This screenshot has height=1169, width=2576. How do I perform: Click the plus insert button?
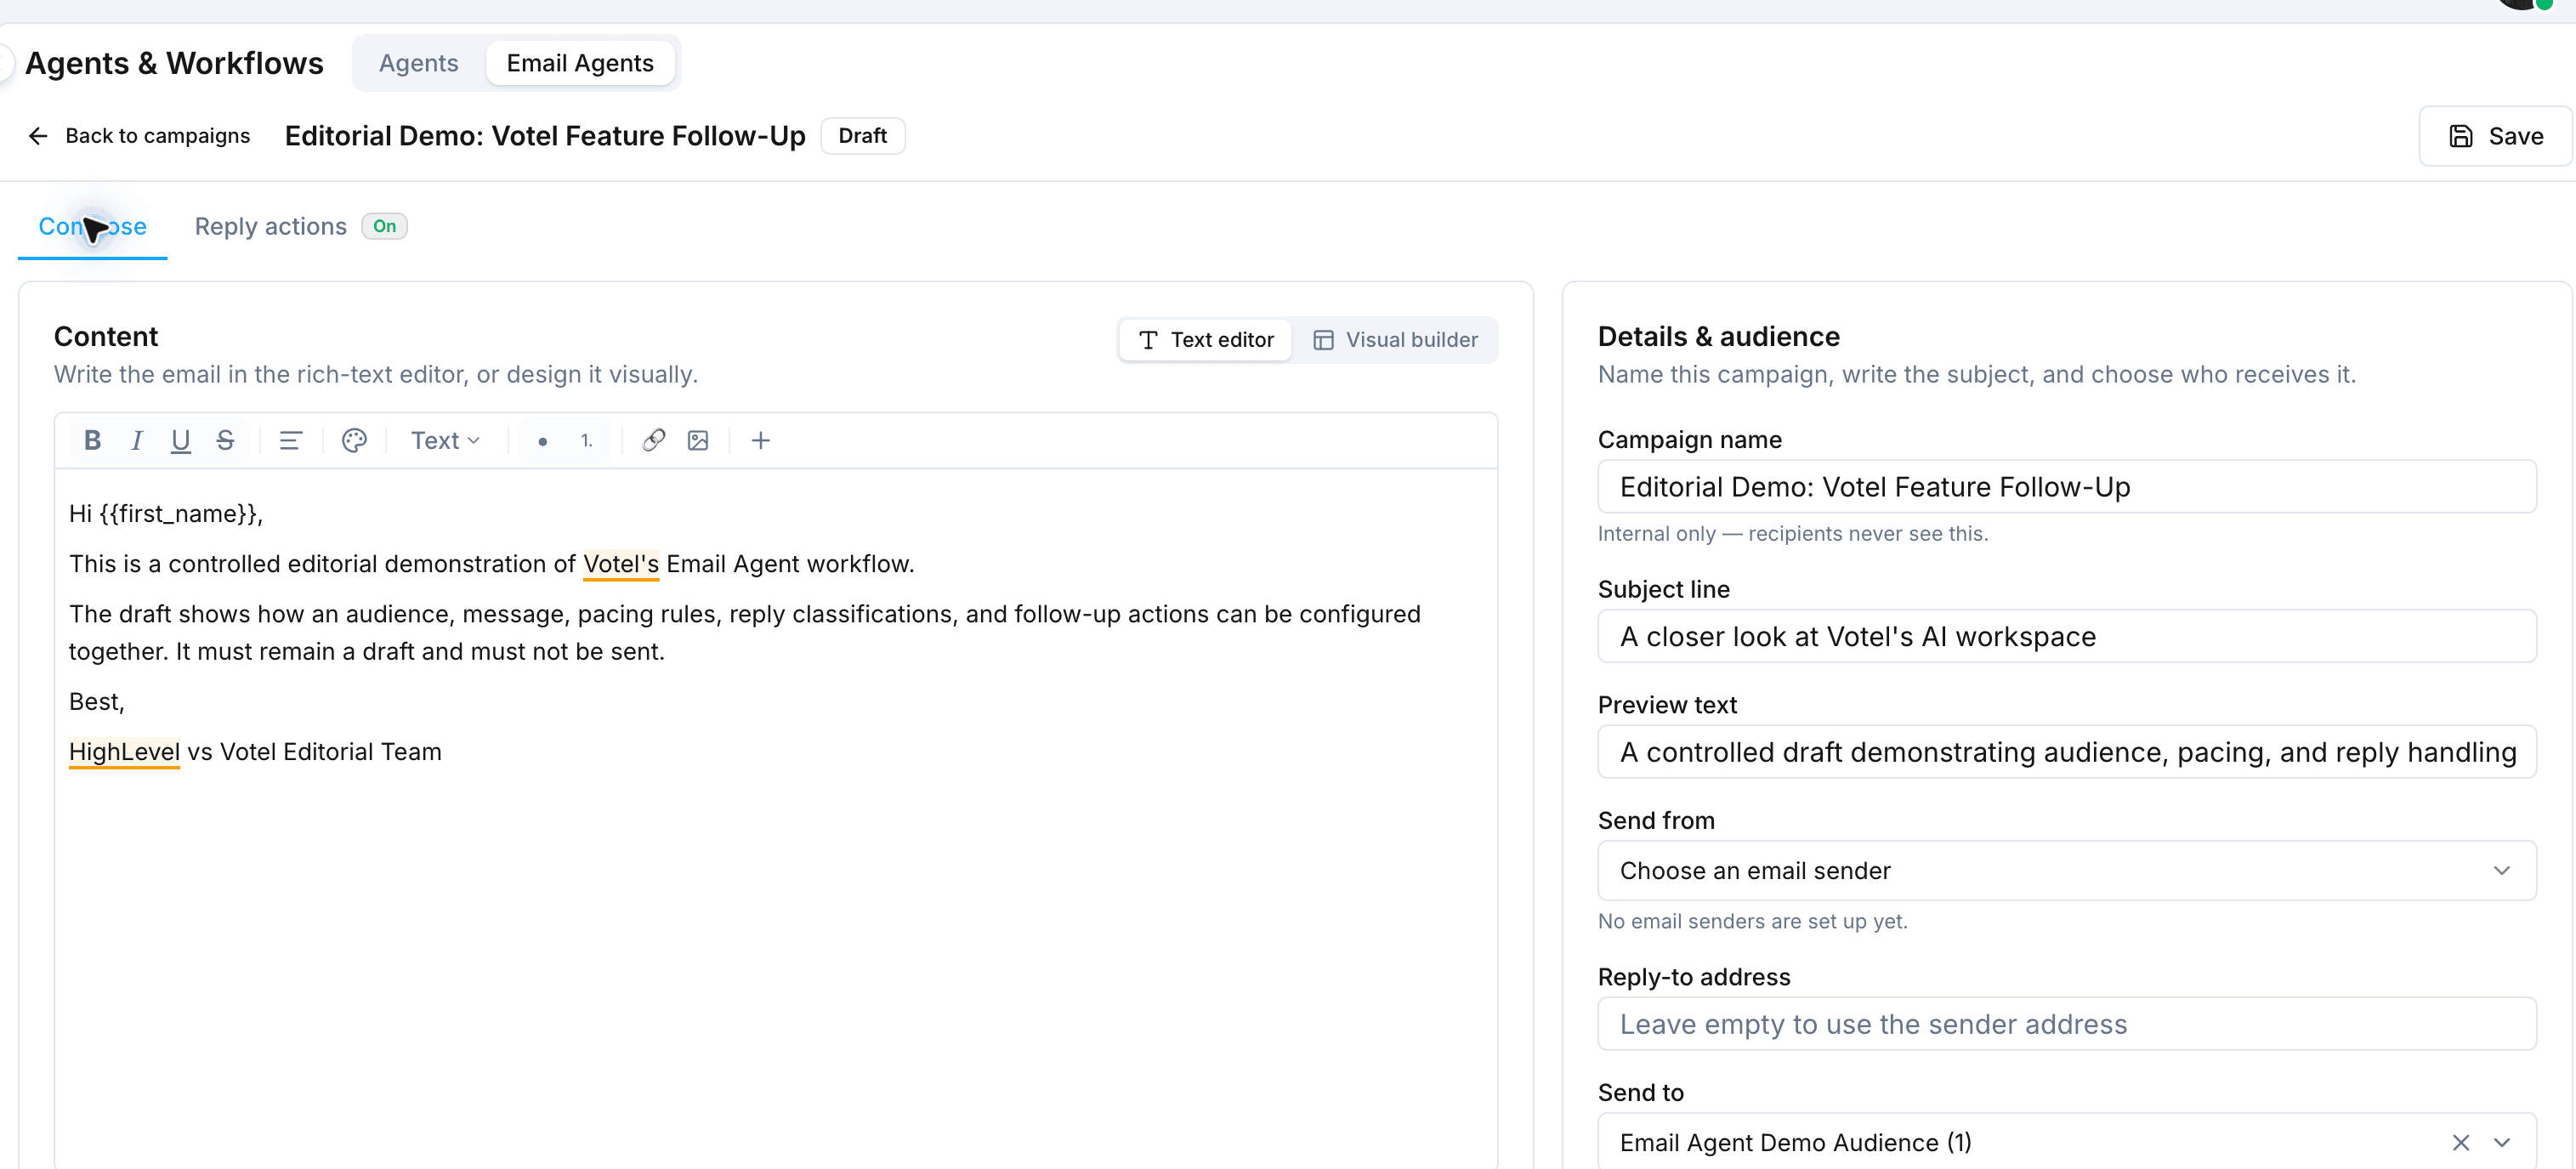pos(761,440)
